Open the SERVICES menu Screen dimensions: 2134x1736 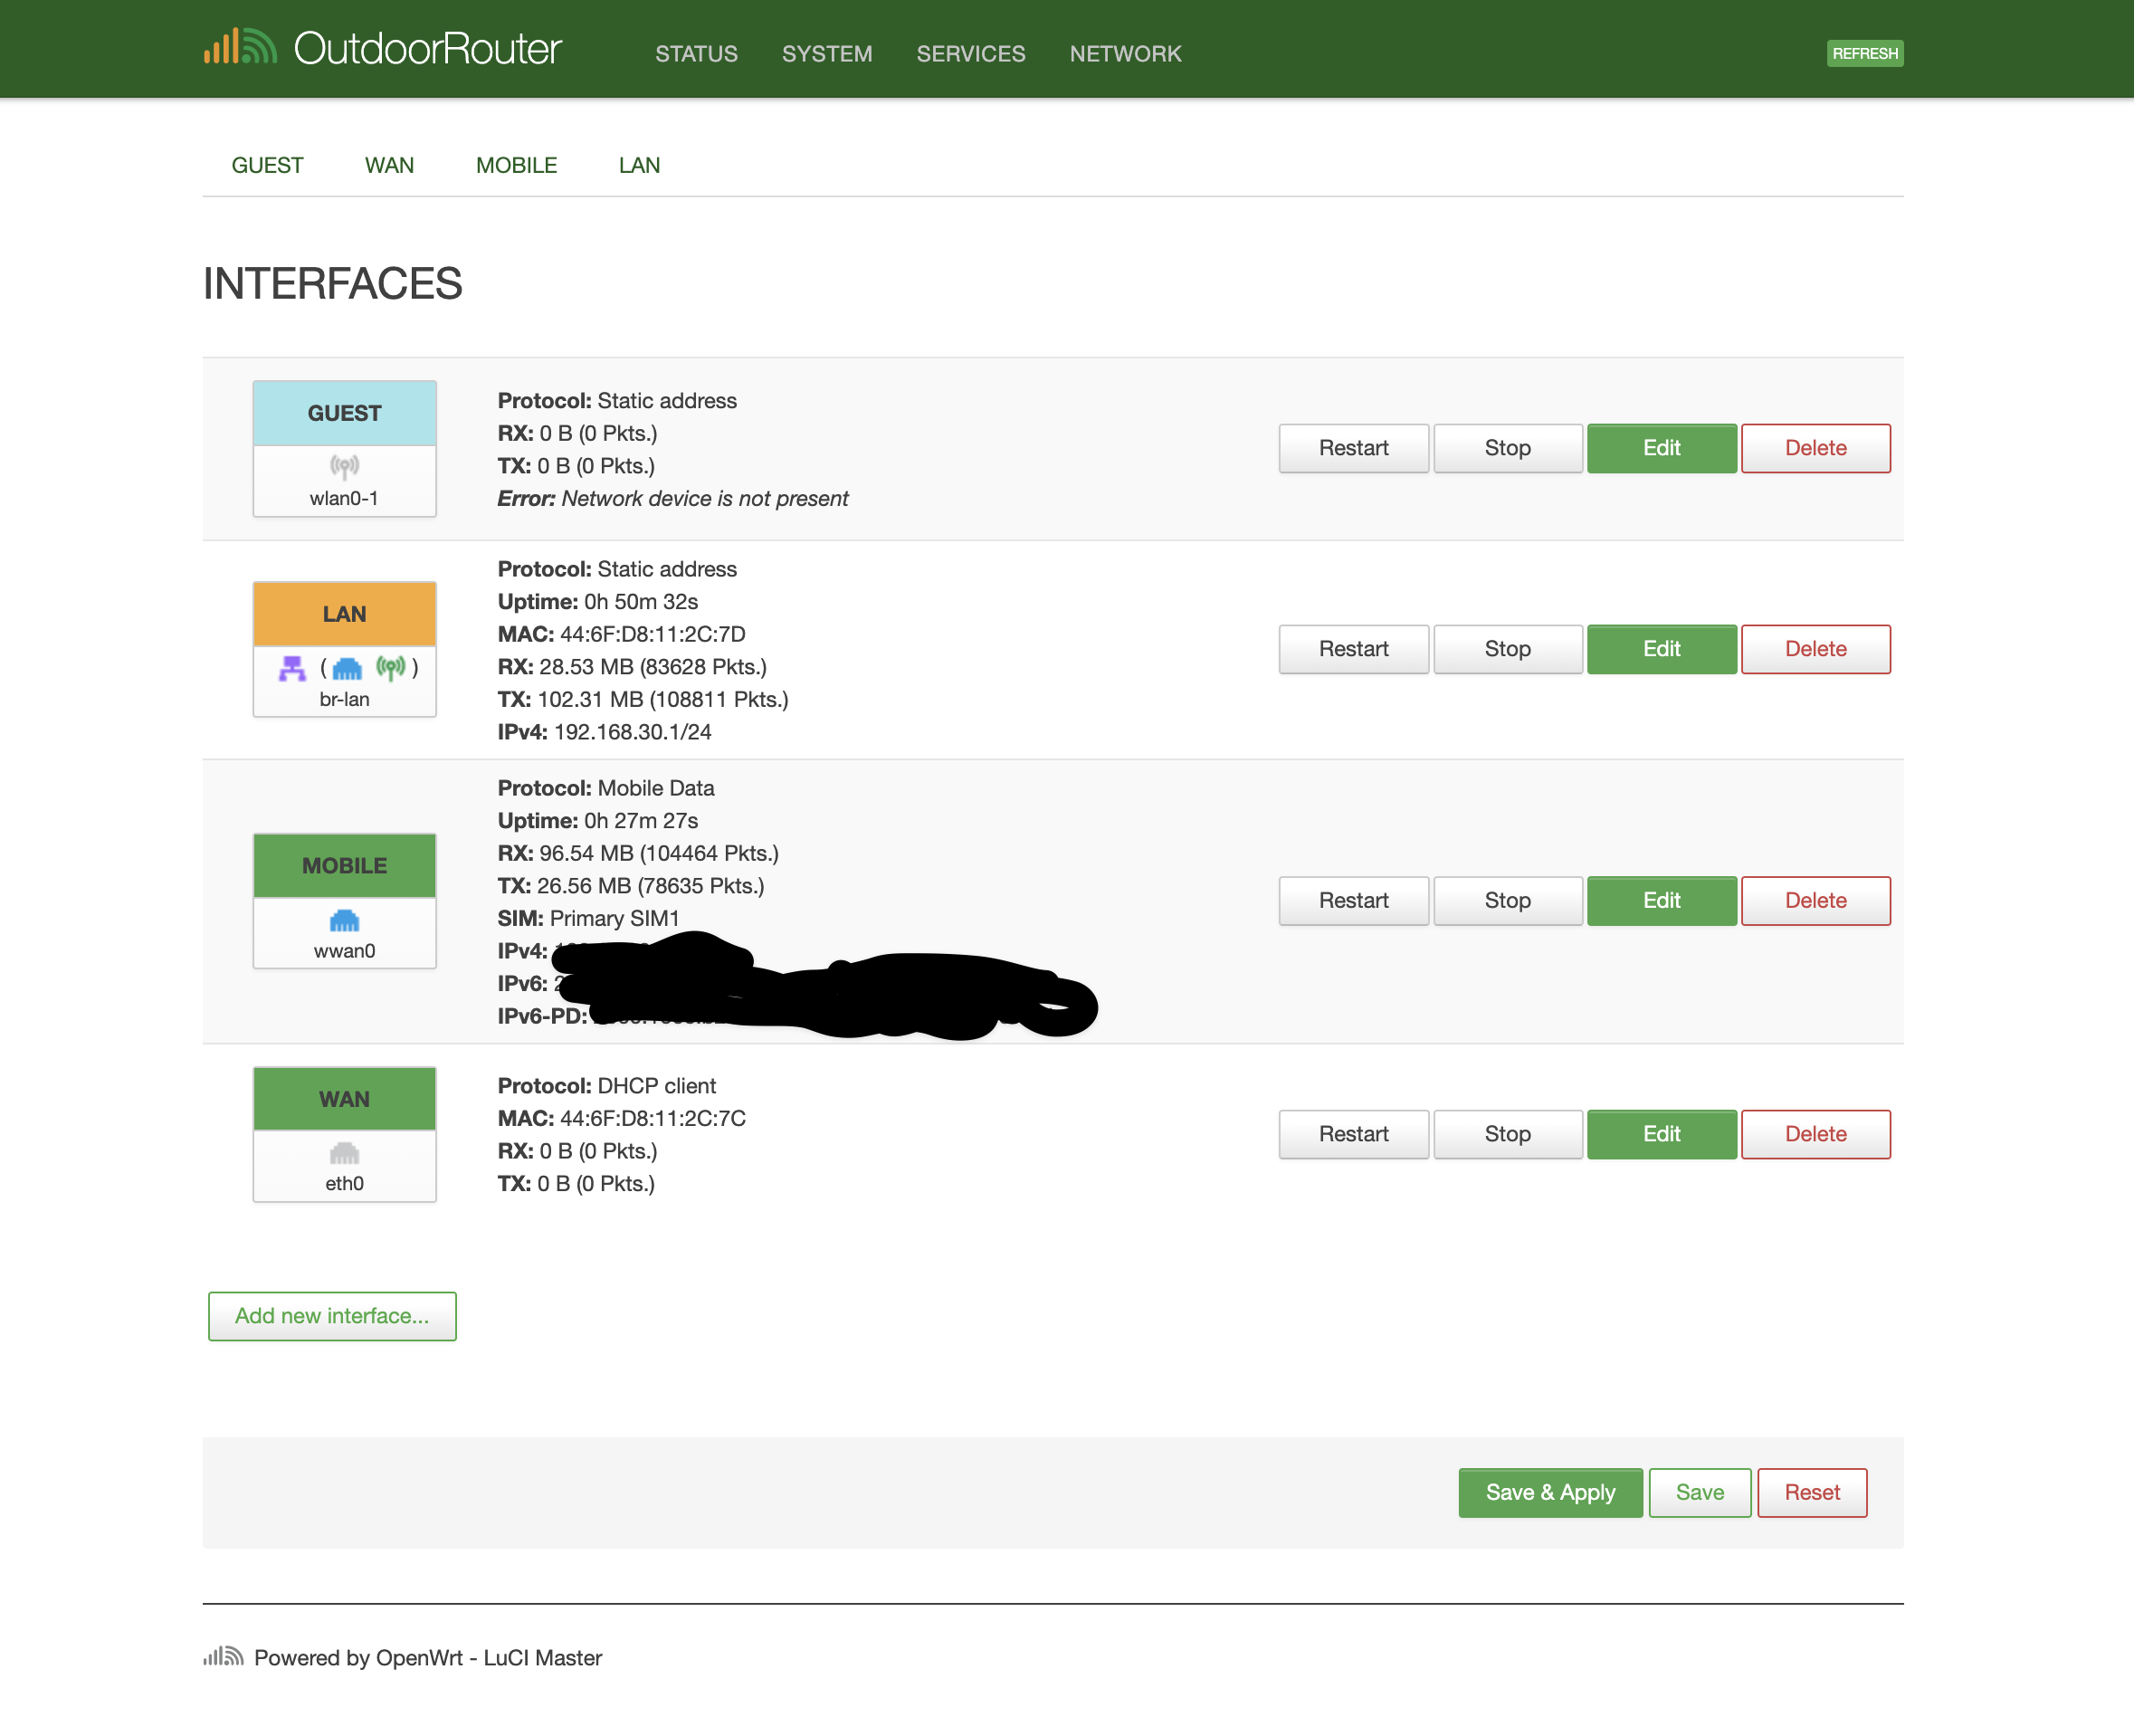[x=971, y=53]
